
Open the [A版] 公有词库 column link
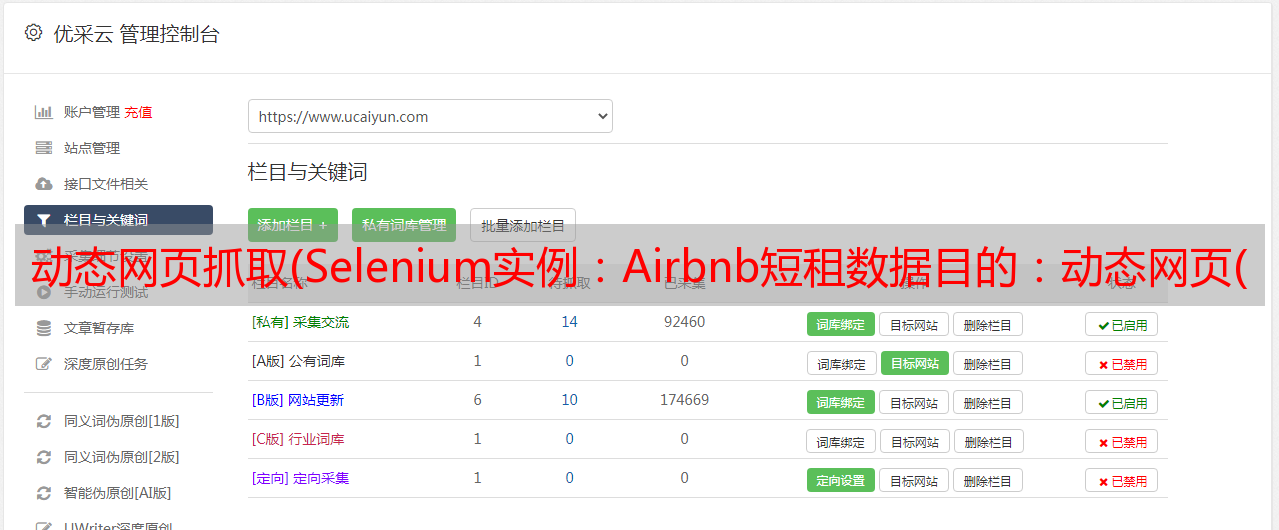pyautogui.click(x=298, y=361)
